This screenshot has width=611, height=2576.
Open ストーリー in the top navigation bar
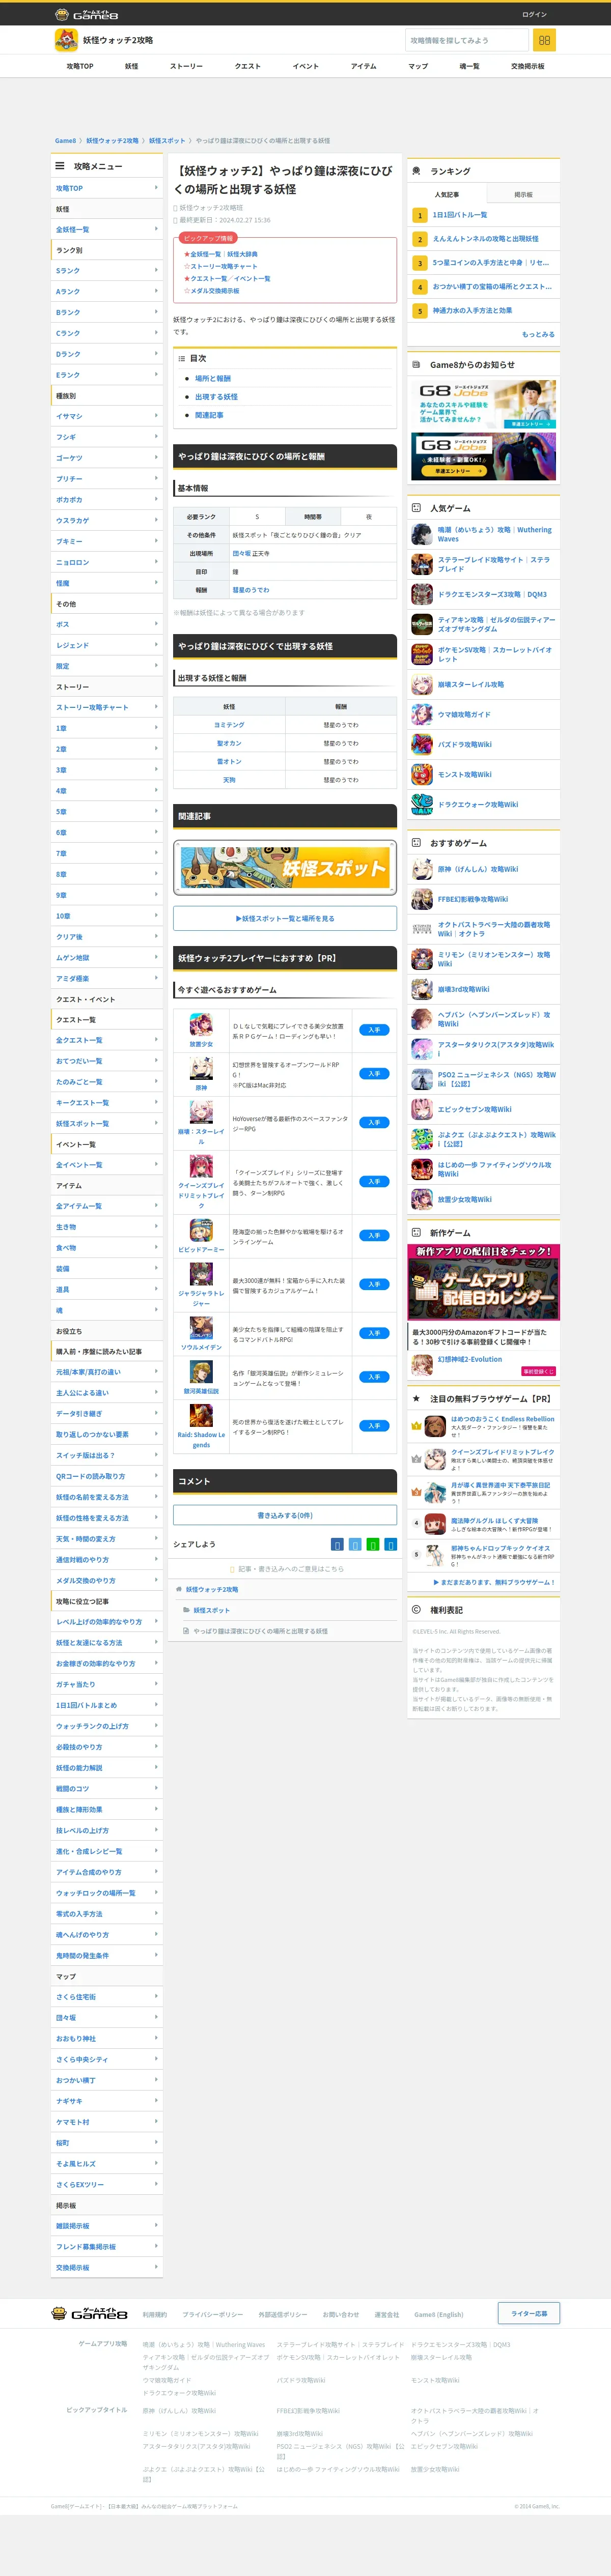pyautogui.click(x=186, y=66)
